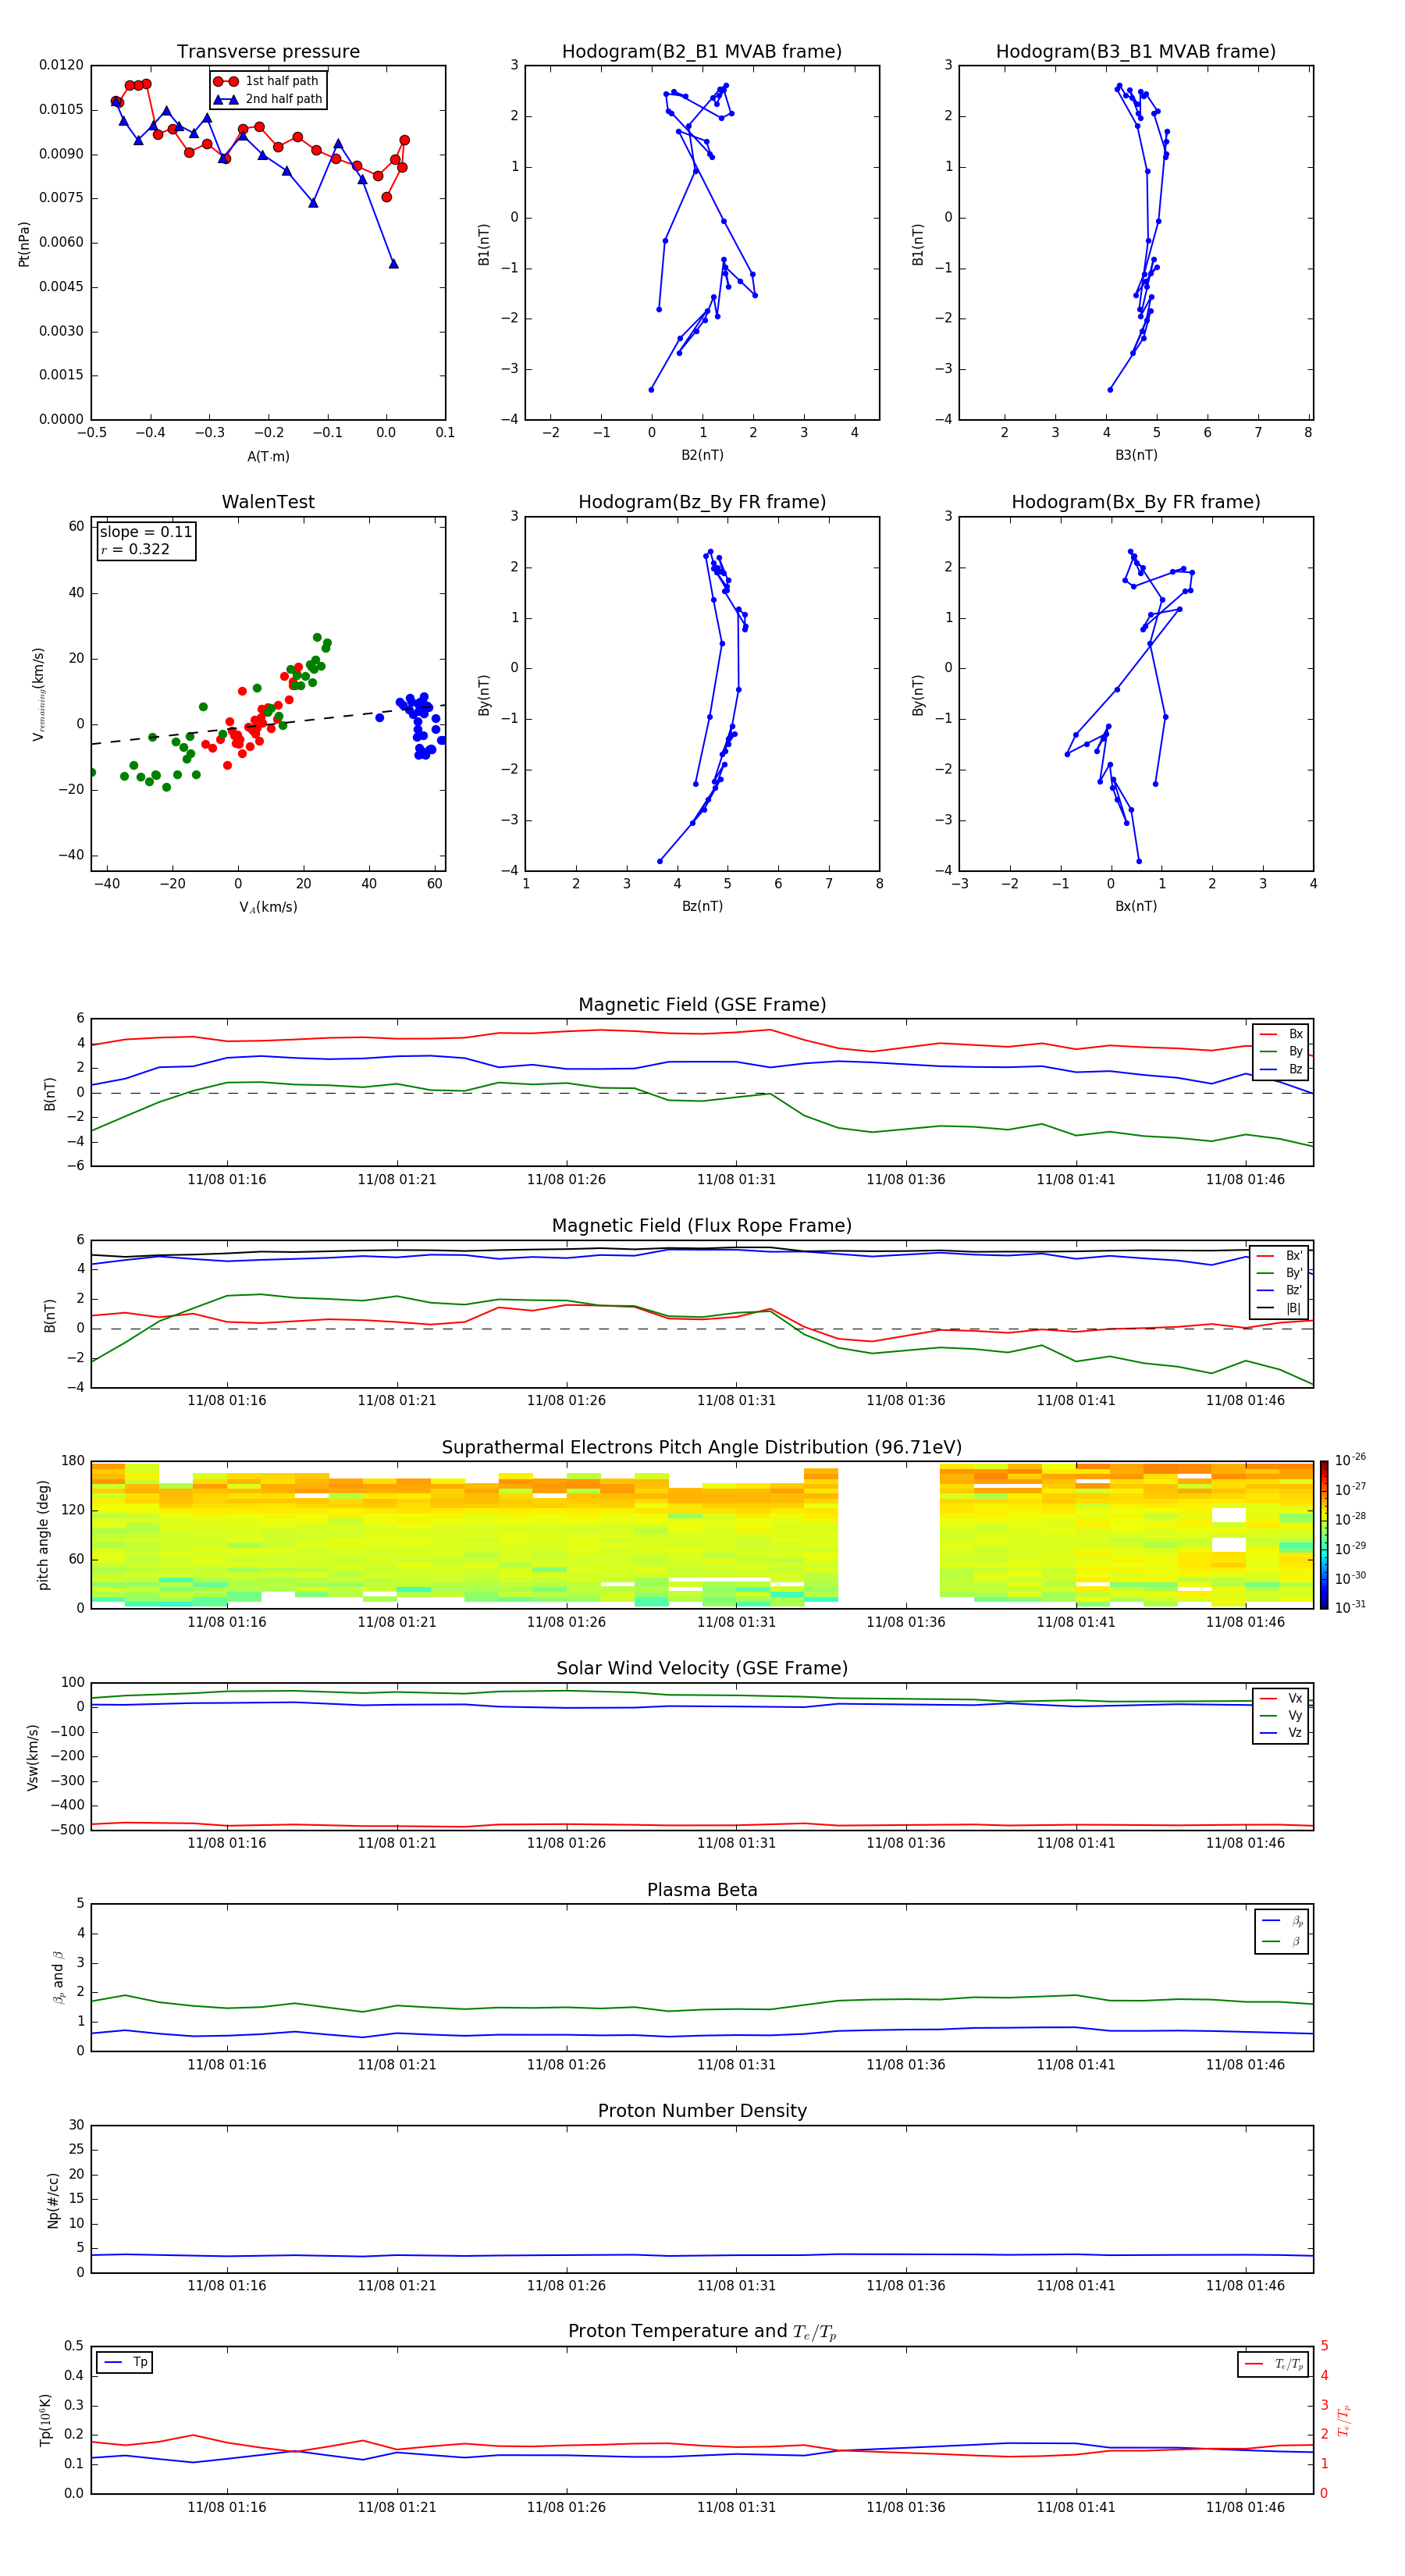Click the '180' tick on pitch angle axis
Screen dimensions: 1405x2576
click(x=73, y=1461)
